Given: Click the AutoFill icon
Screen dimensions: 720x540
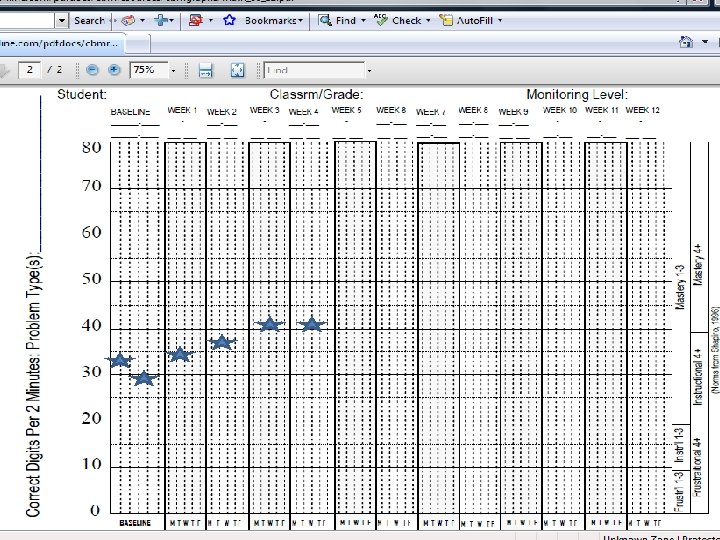Looking at the screenshot, I should point(446,20).
